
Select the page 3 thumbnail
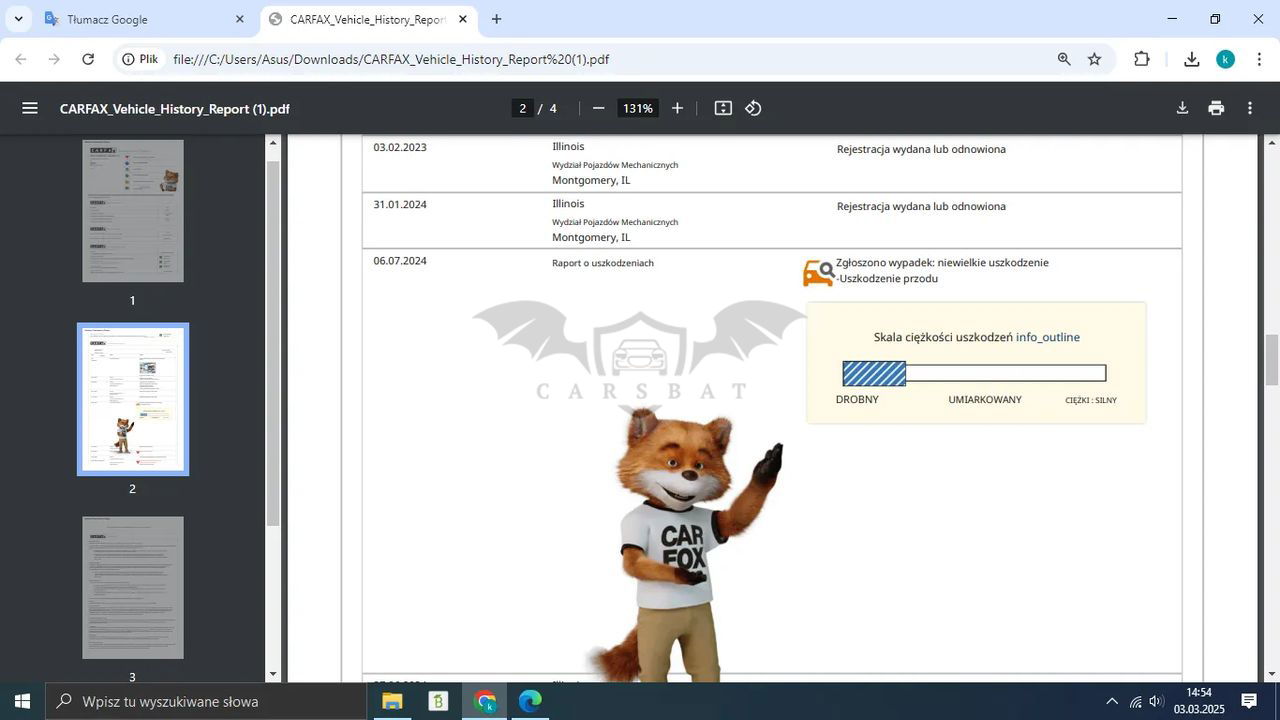click(x=132, y=587)
